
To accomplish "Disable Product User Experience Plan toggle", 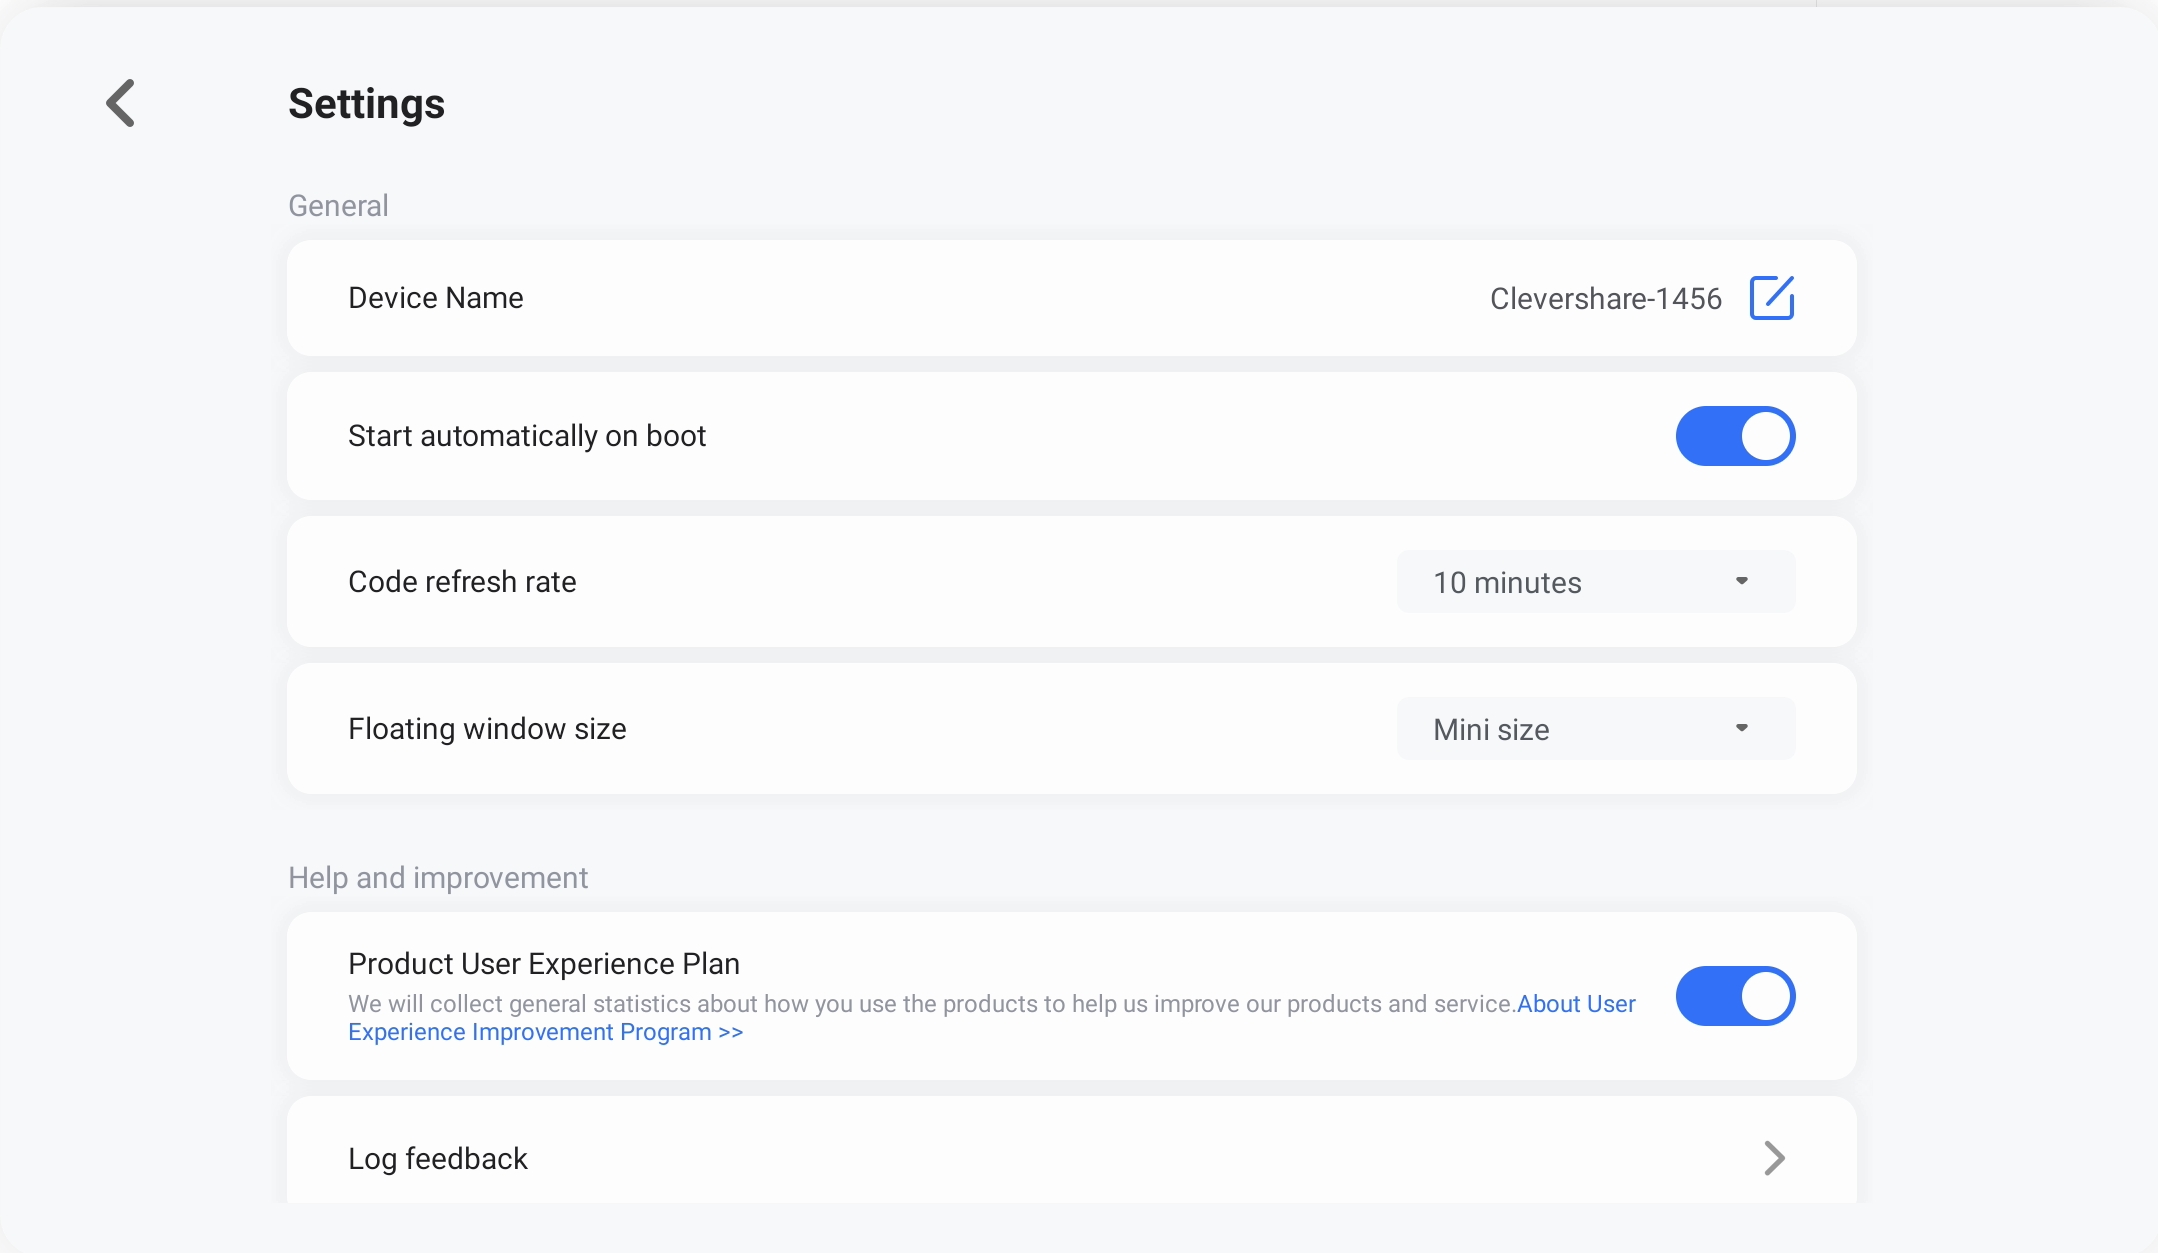I will (x=1735, y=996).
